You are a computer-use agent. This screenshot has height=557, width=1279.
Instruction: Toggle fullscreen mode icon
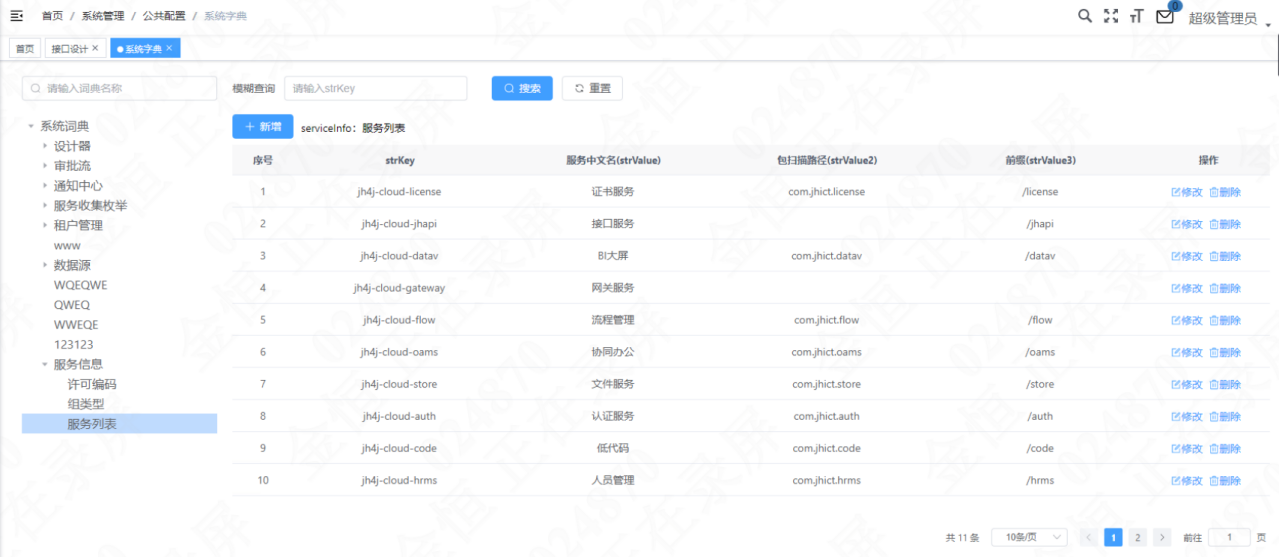tap(1111, 16)
